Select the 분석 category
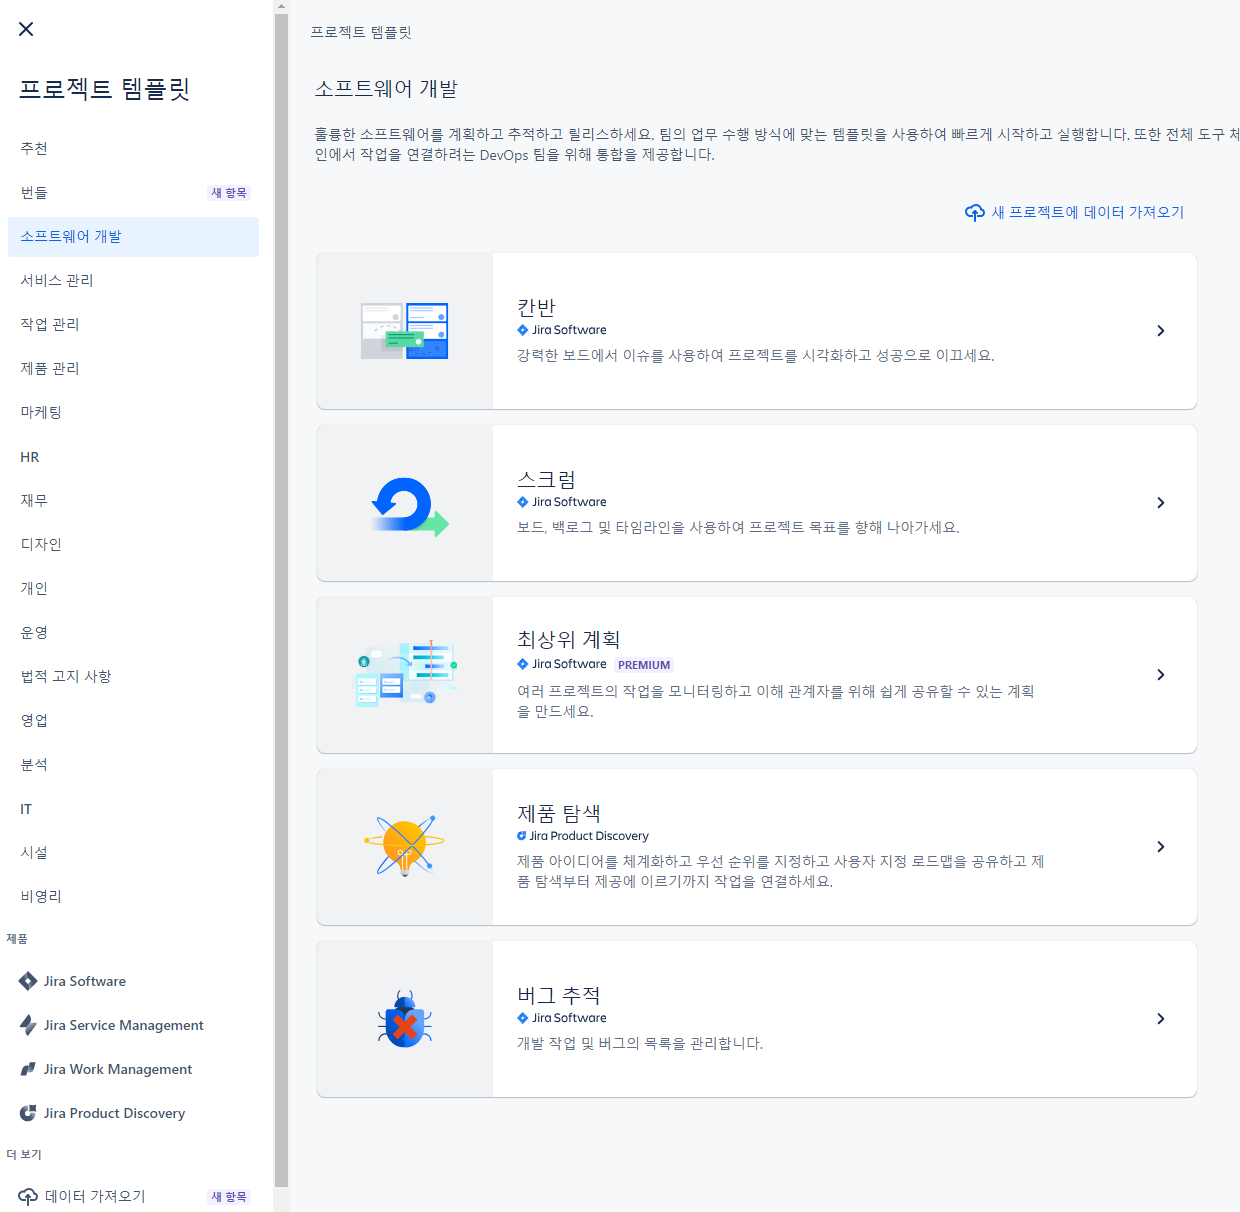The height and width of the screenshot is (1212, 1240). 133,765
